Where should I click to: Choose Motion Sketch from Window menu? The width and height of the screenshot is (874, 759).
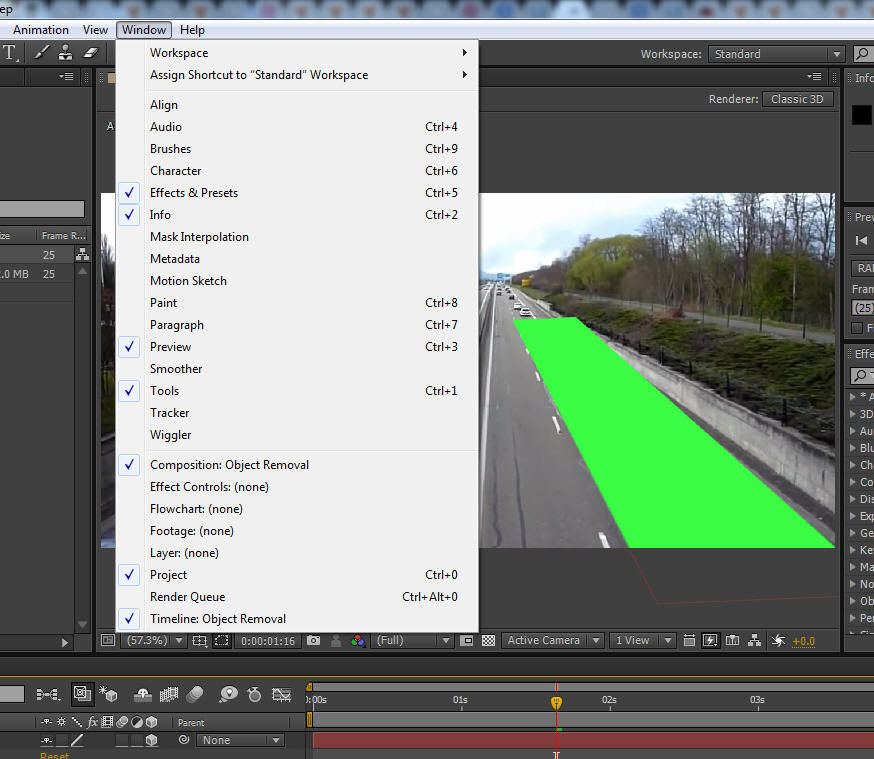pos(298,281)
